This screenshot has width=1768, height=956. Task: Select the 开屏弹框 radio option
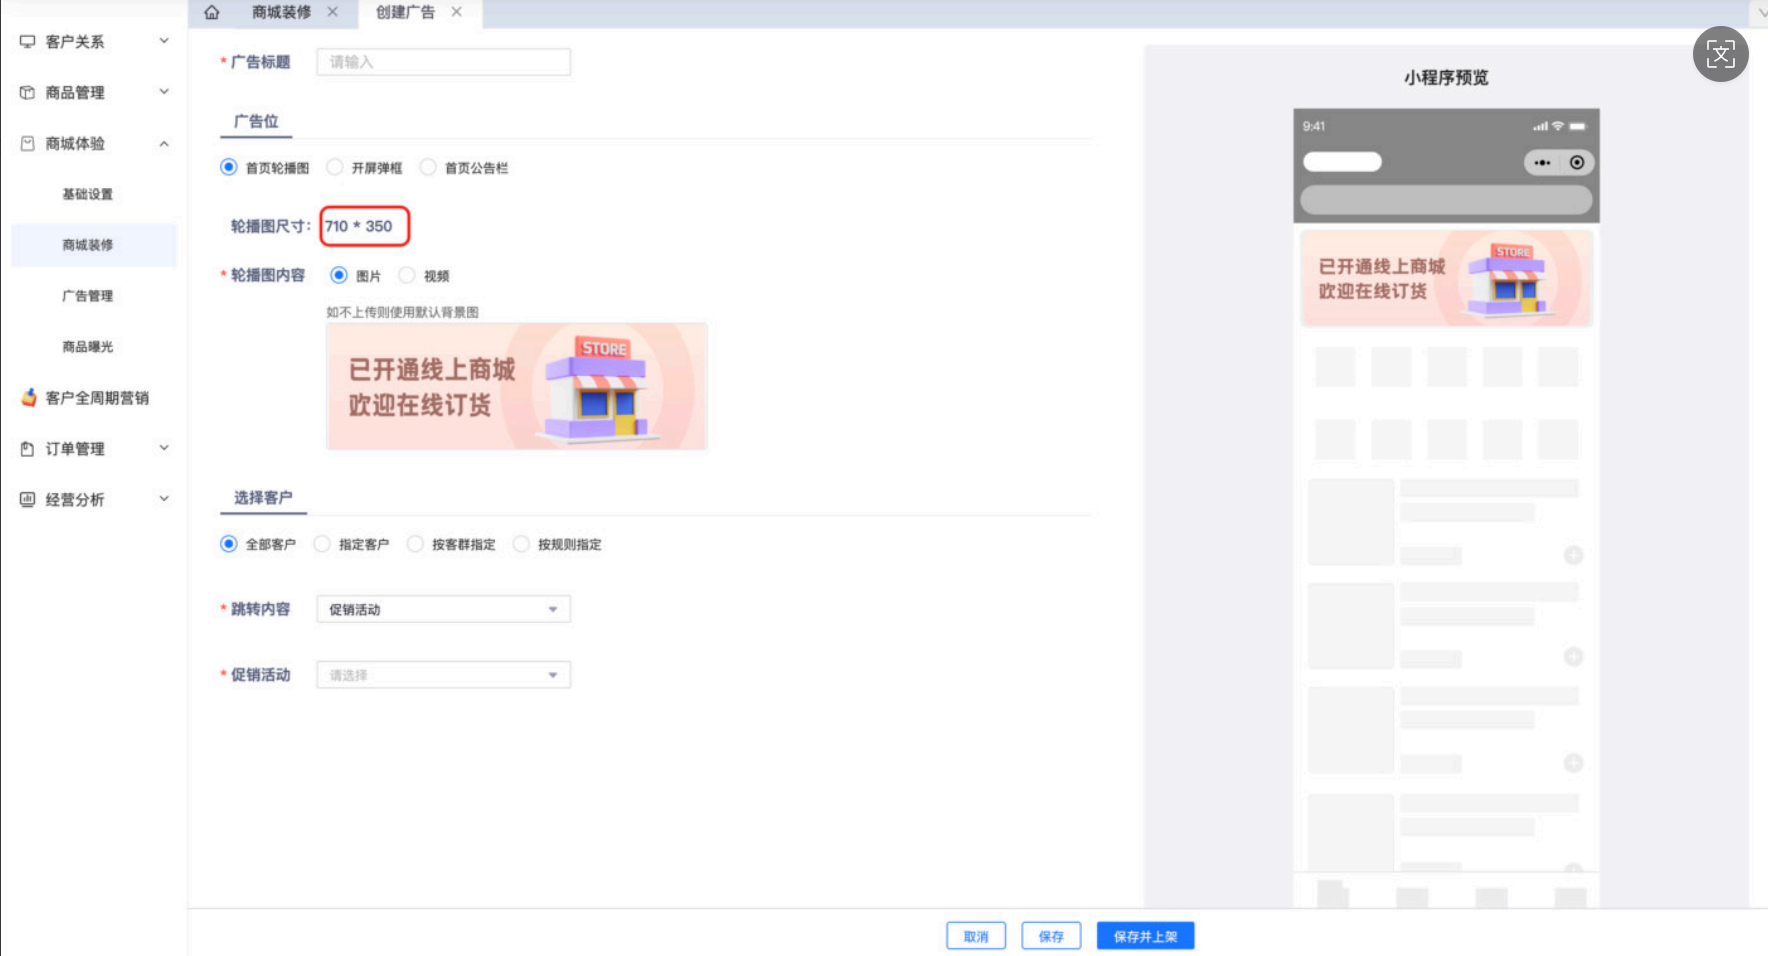pyautogui.click(x=336, y=168)
